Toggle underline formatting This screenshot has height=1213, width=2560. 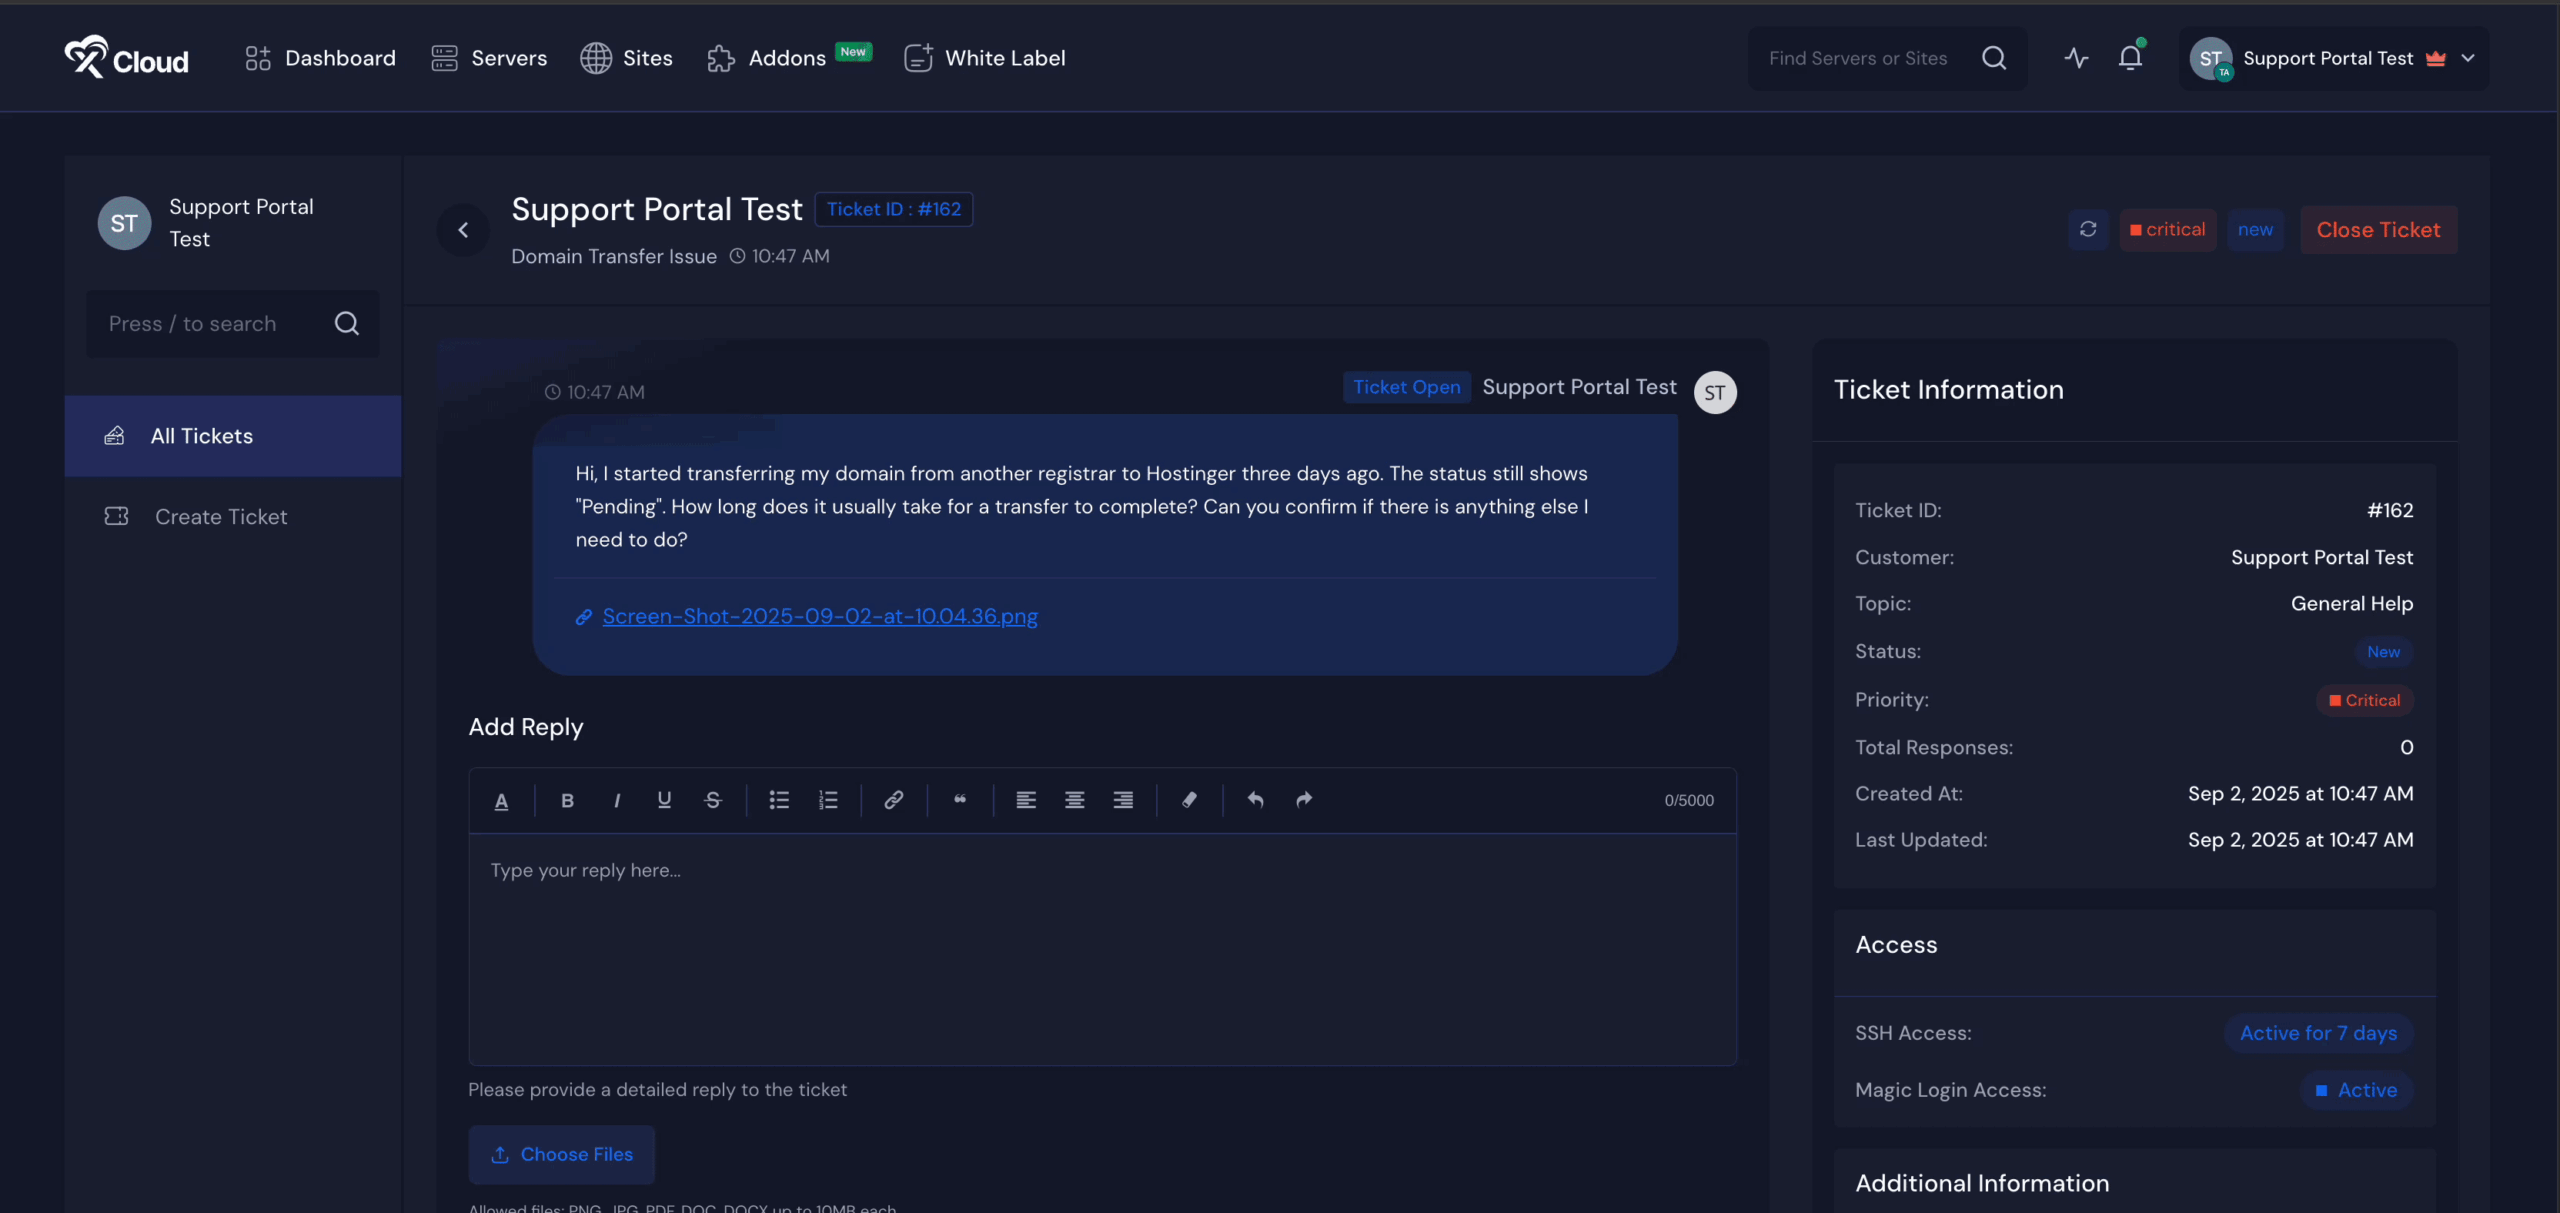point(664,800)
